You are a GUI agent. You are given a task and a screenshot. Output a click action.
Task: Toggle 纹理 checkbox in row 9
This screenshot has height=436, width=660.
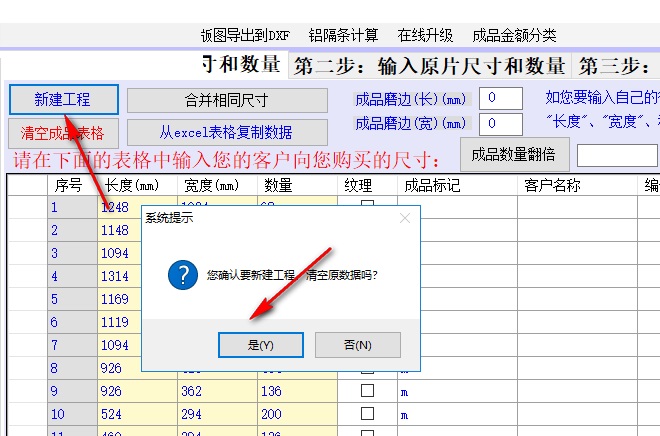click(x=367, y=391)
